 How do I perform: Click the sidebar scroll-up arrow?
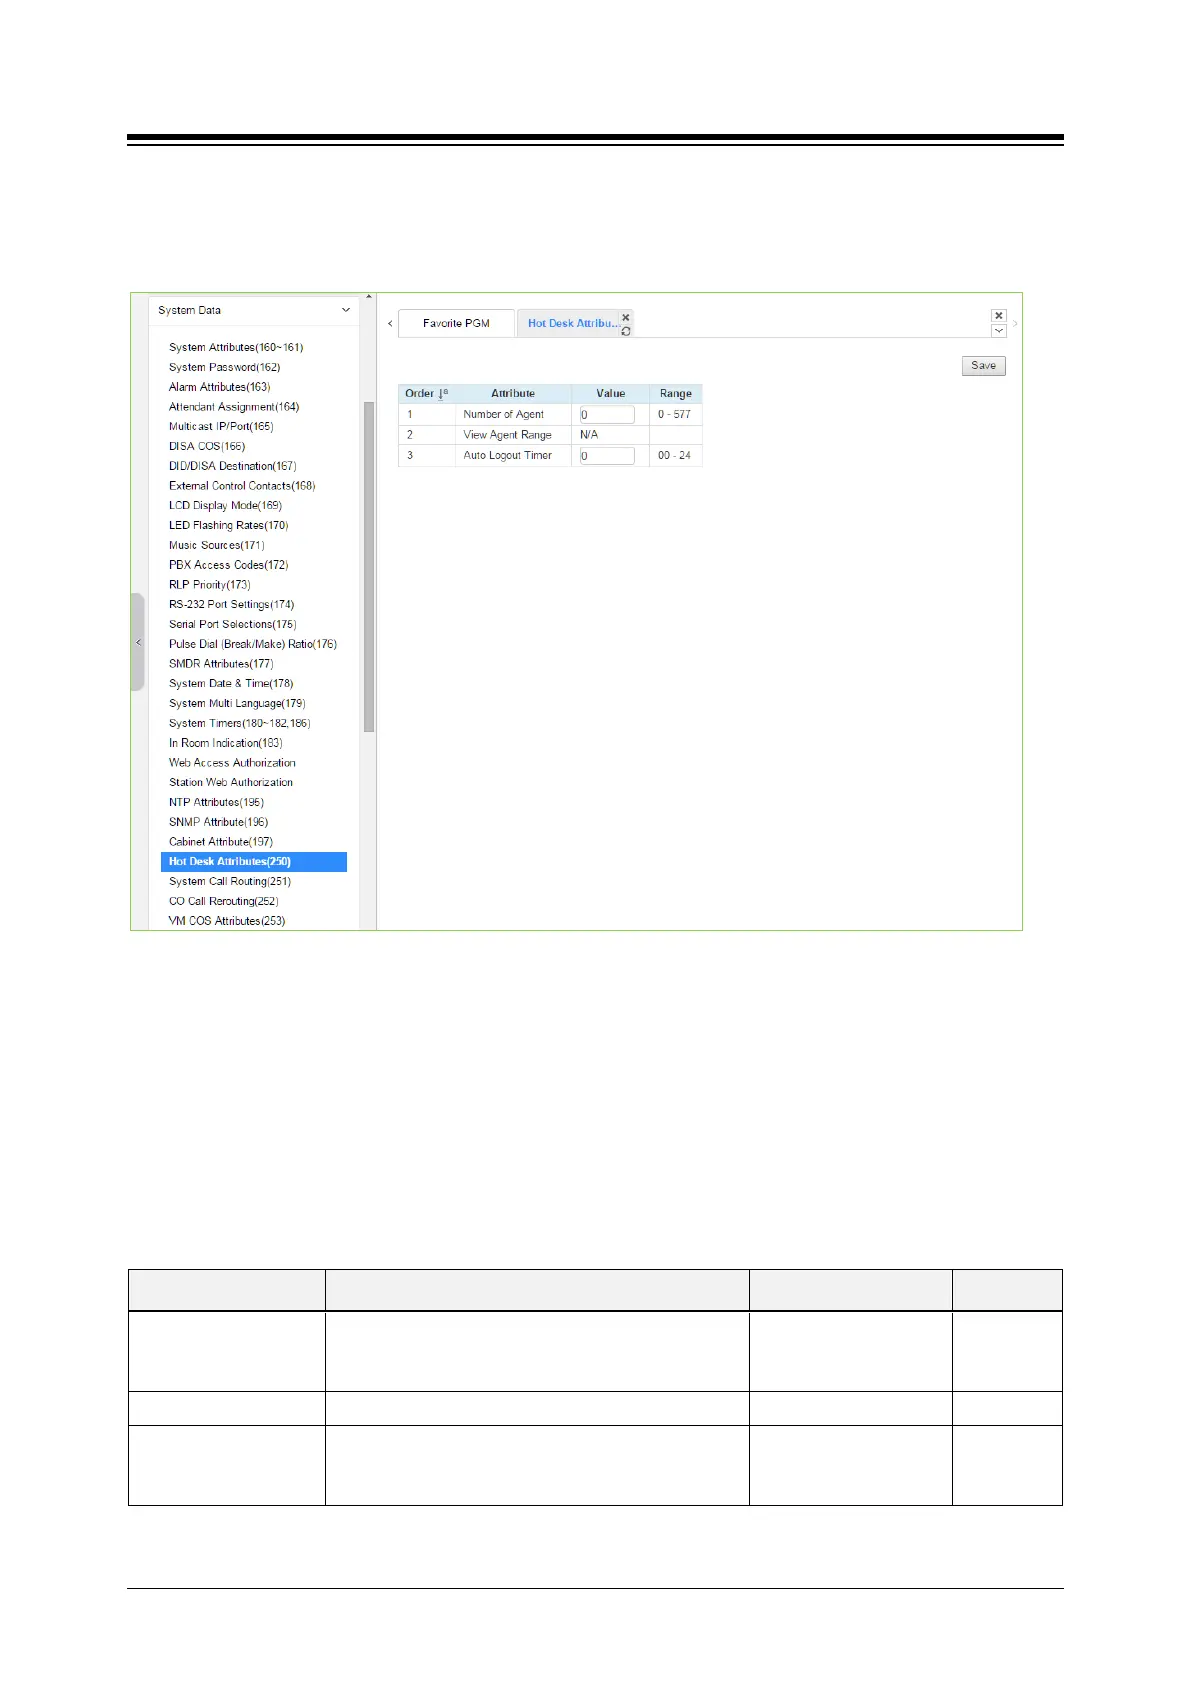click(369, 297)
